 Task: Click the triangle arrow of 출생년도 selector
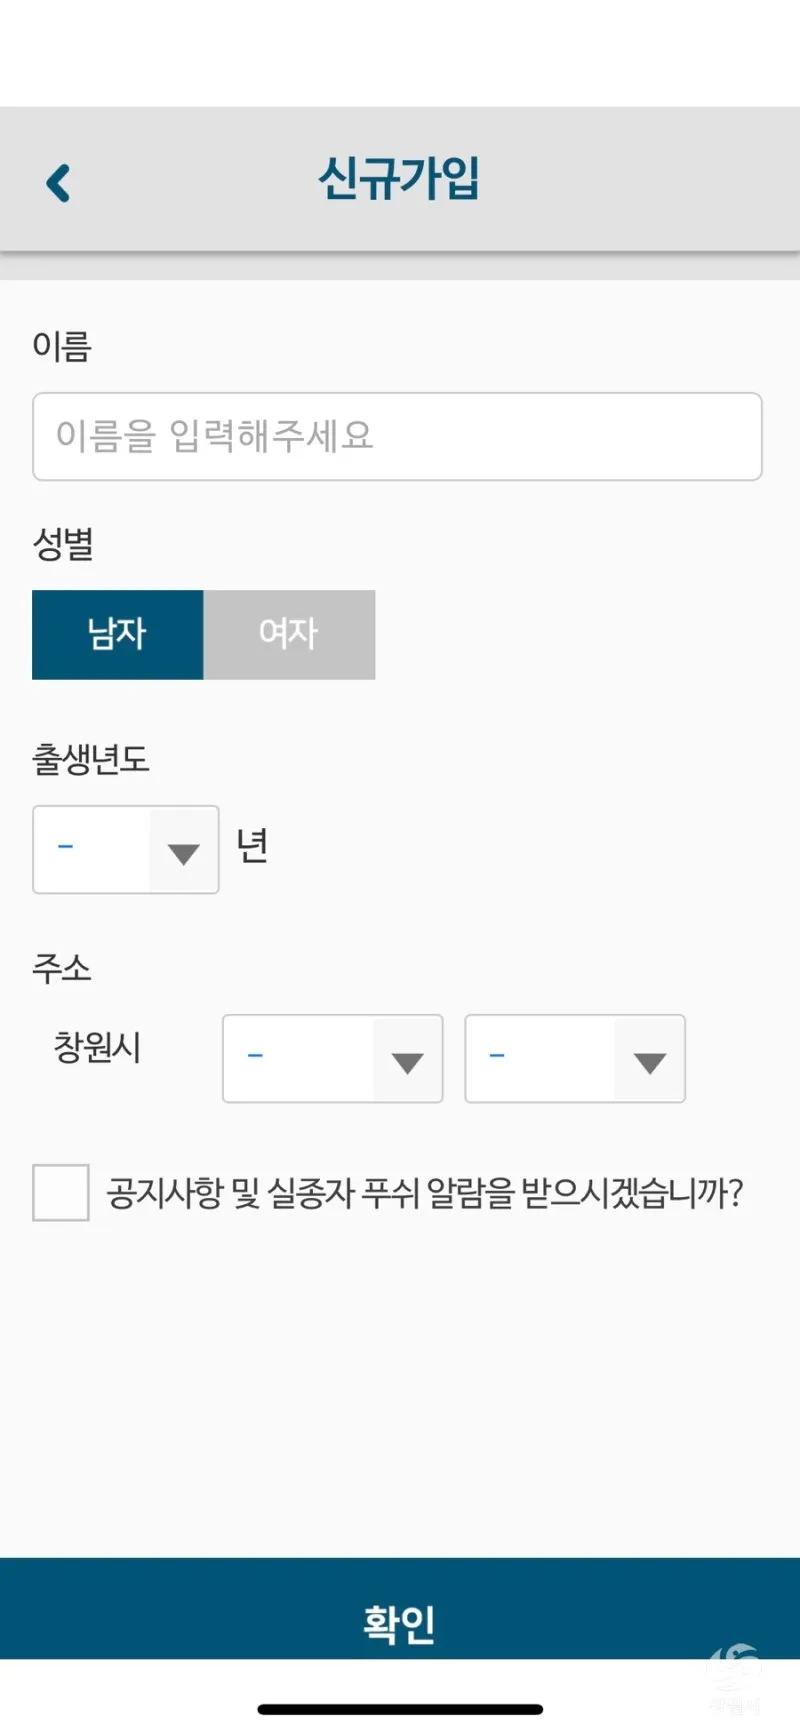(183, 854)
